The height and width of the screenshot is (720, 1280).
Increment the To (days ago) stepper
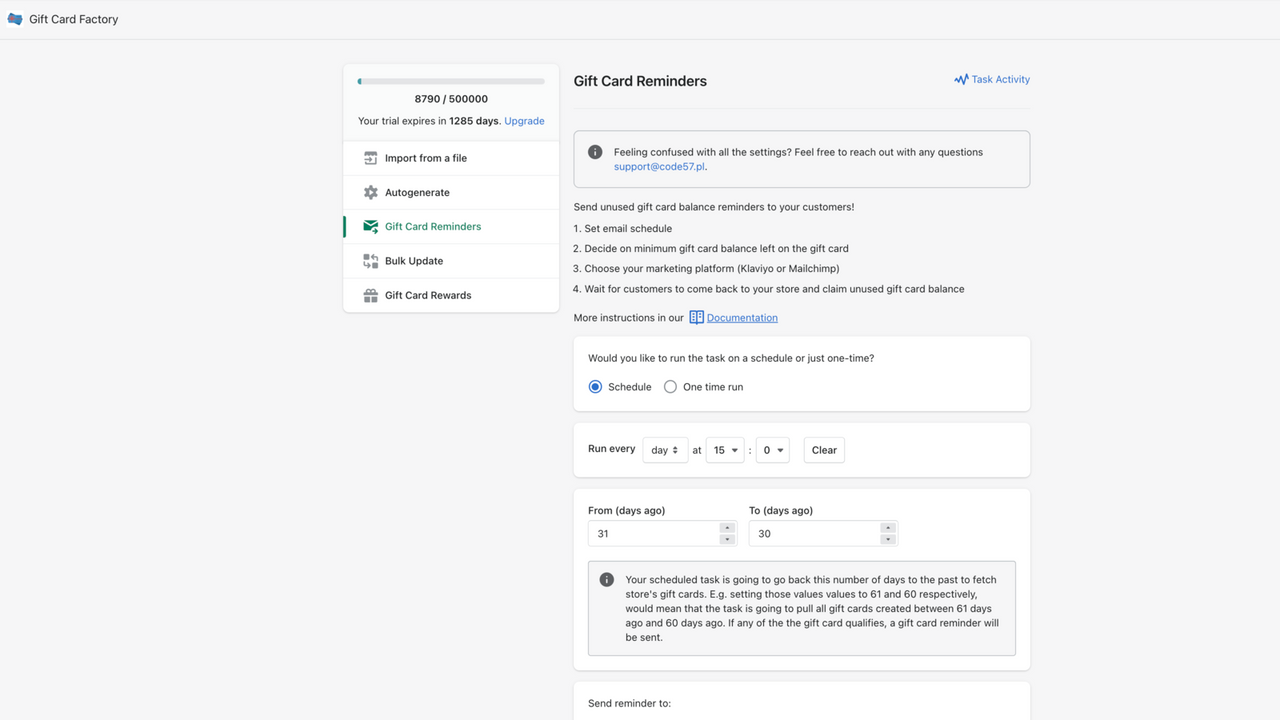888,528
